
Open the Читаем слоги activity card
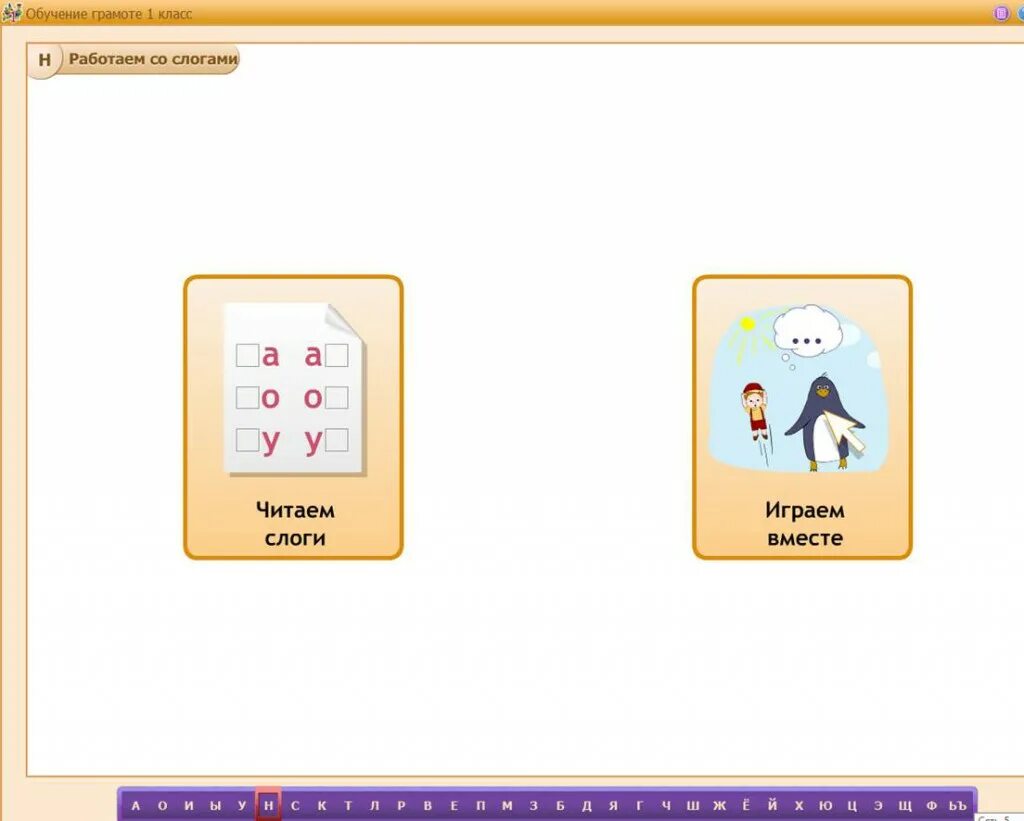[x=293, y=417]
